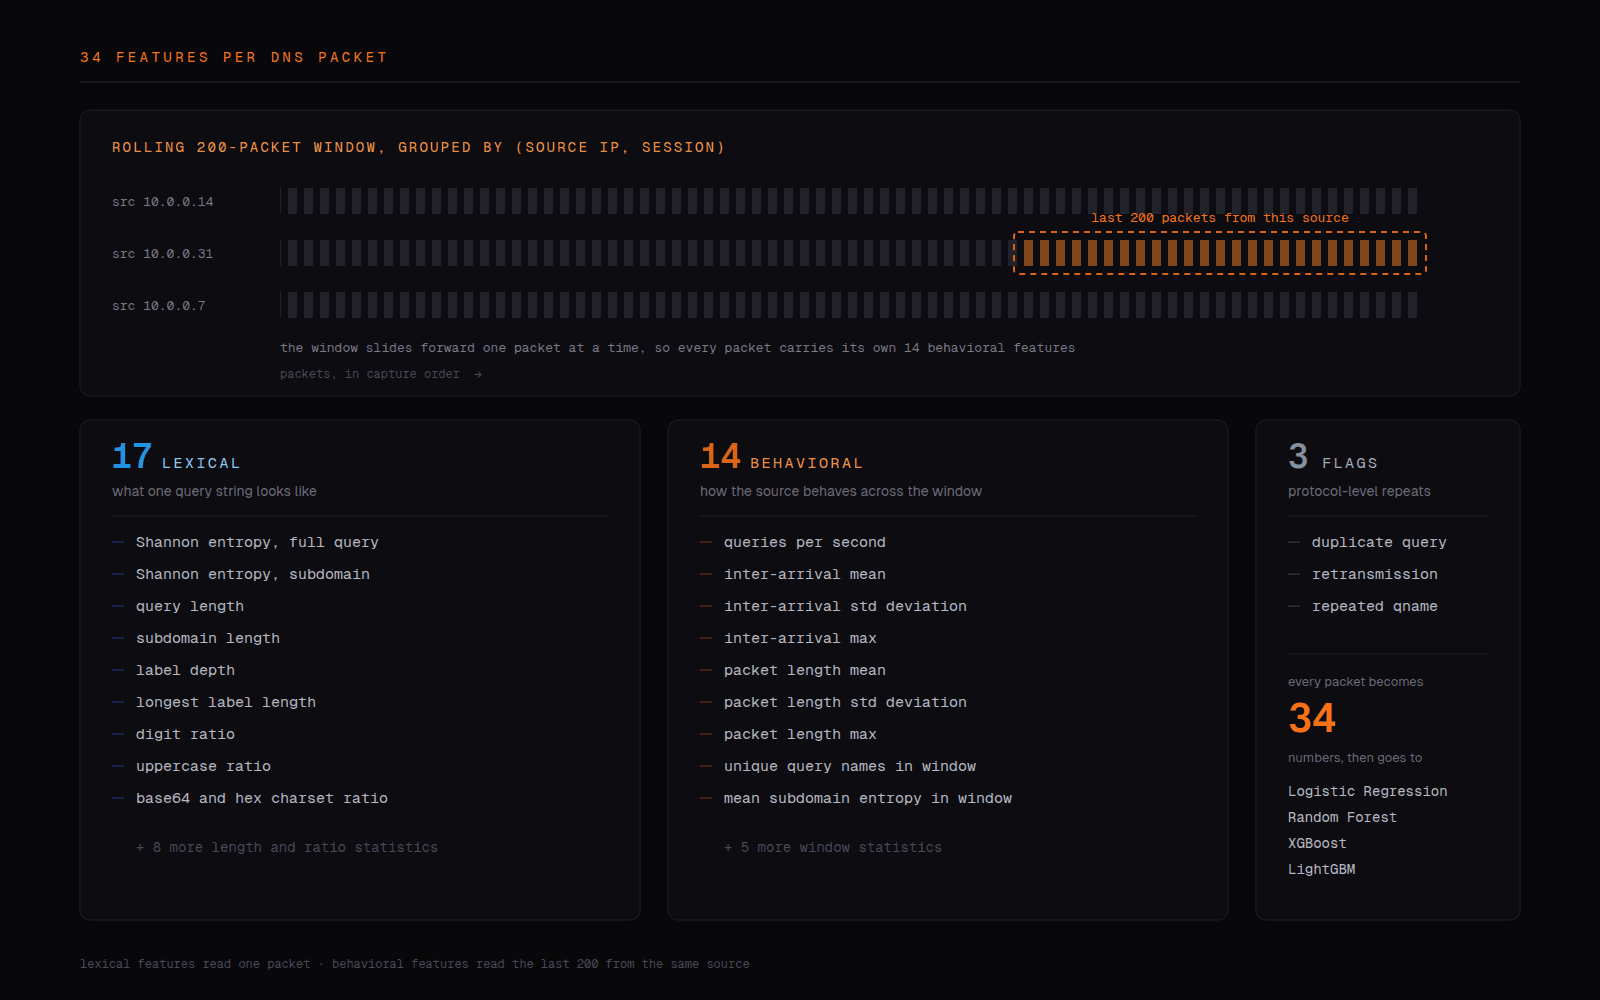This screenshot has width=1600, height=1000.
Task: Select the "src 10.0.0.31" row label
Action: (x=163, y=254)
